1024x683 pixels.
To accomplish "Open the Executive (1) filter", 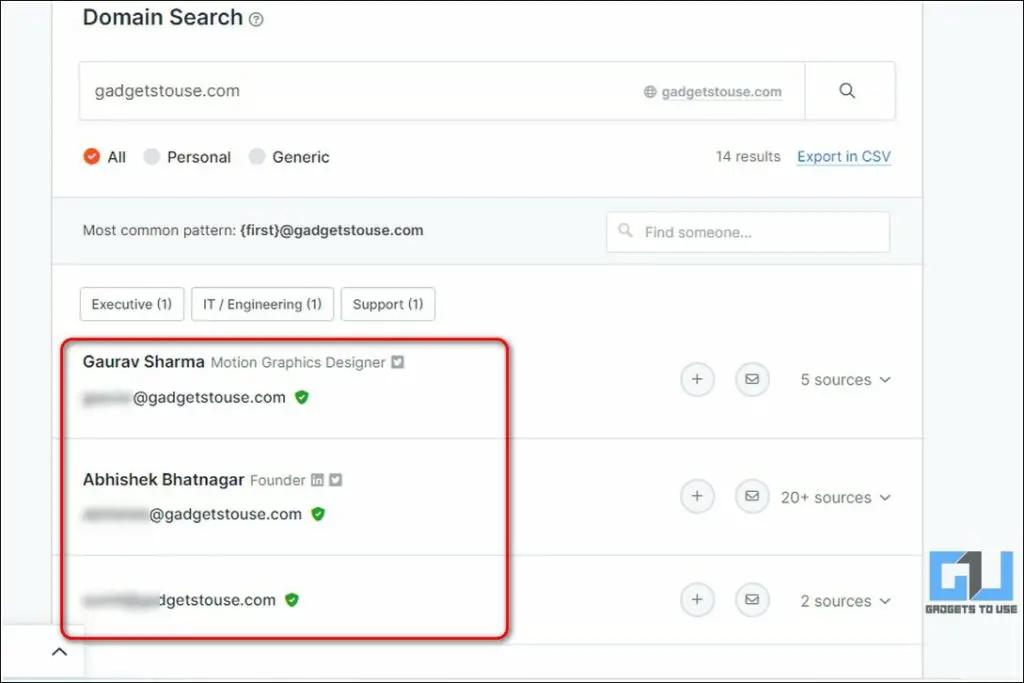I will coord(131,304).
